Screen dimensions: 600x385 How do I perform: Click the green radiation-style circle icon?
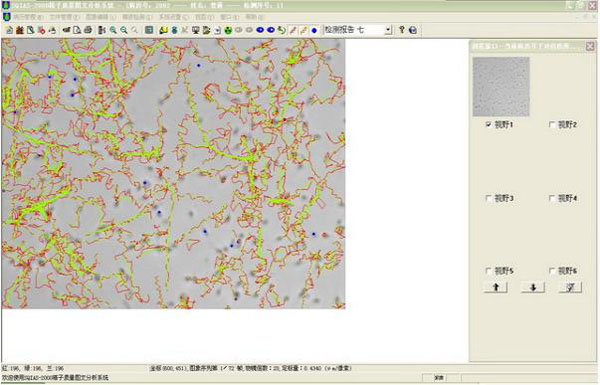[228, 30]
